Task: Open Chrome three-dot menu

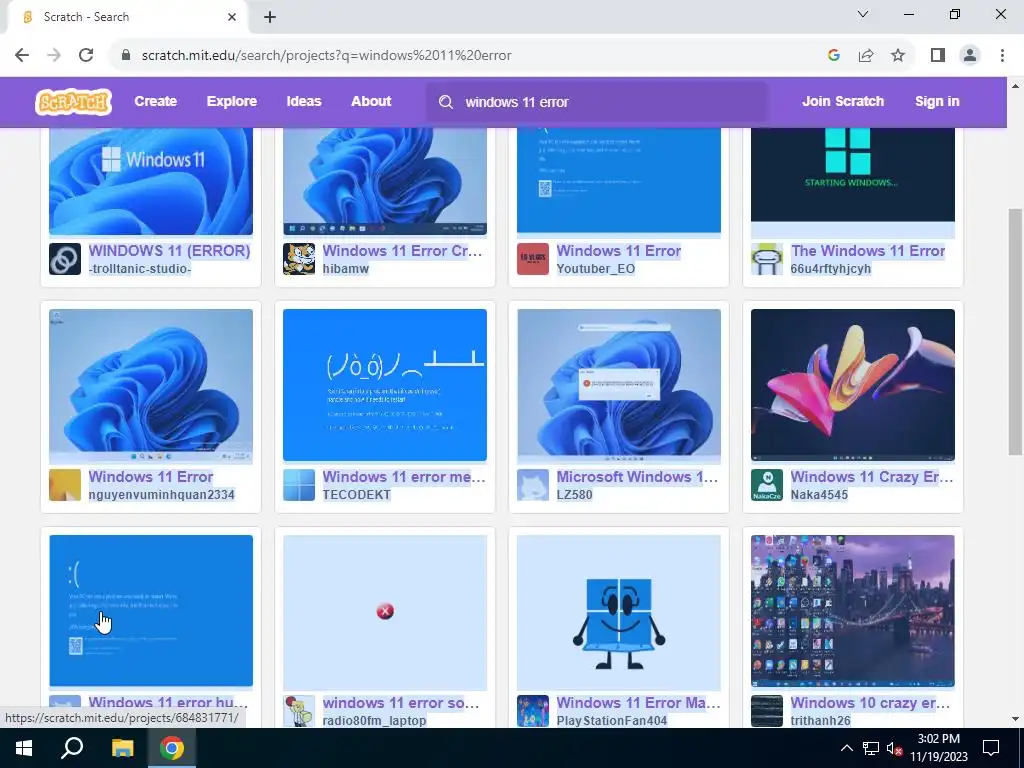Action: (x=1002, y=56)
